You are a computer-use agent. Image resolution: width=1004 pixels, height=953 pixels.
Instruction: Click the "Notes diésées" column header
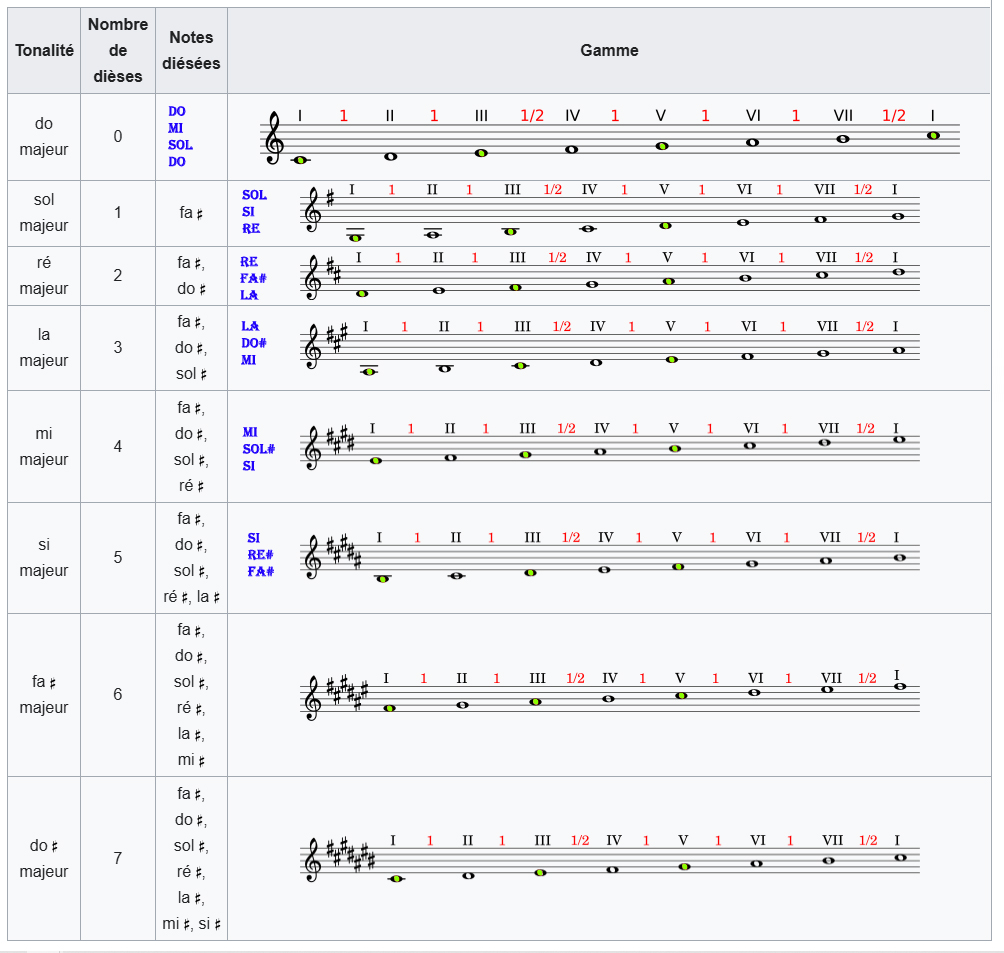(191, 51)
